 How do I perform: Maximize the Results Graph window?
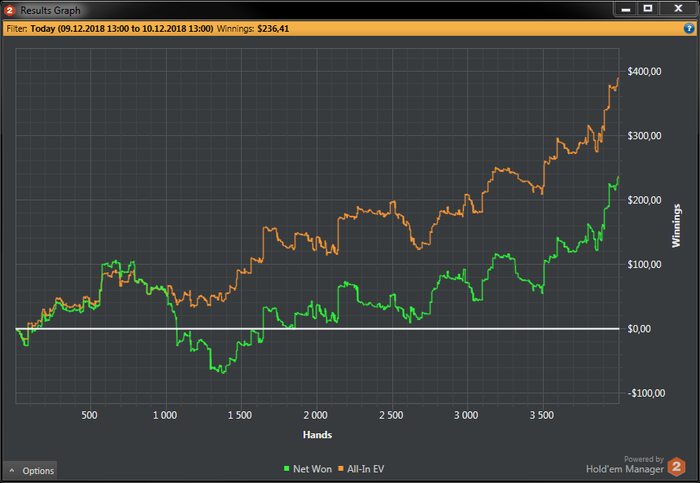[x=648, y=9]
